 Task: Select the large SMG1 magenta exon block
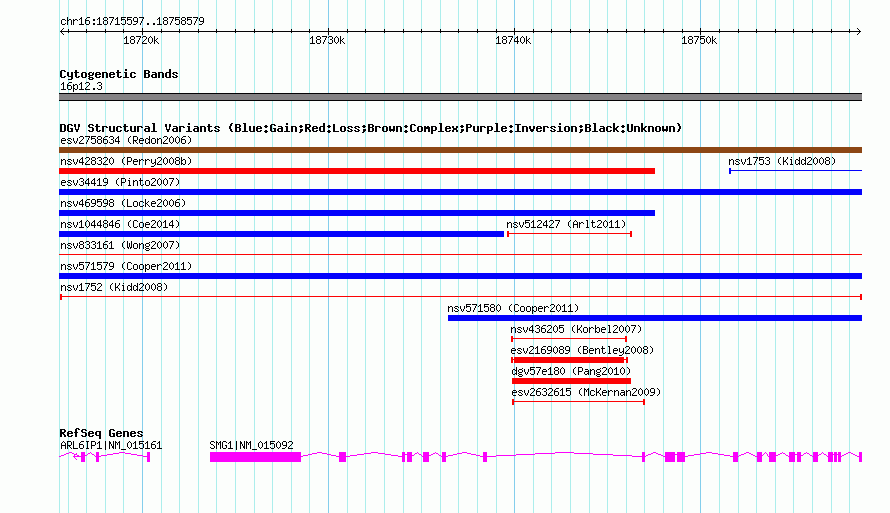255,457
